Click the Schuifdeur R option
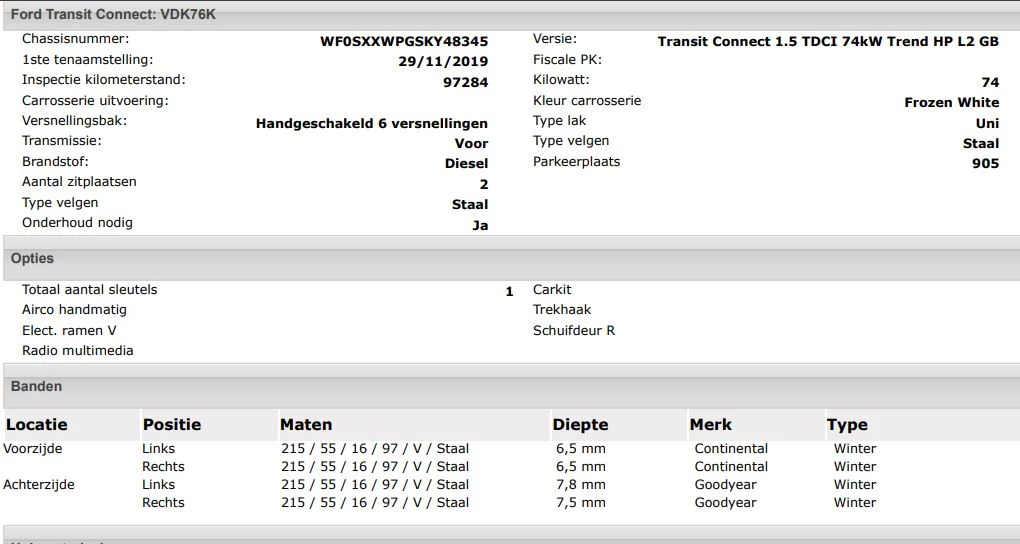The height and width of the screenshot is (544, 1020). (x=574, y=330)
